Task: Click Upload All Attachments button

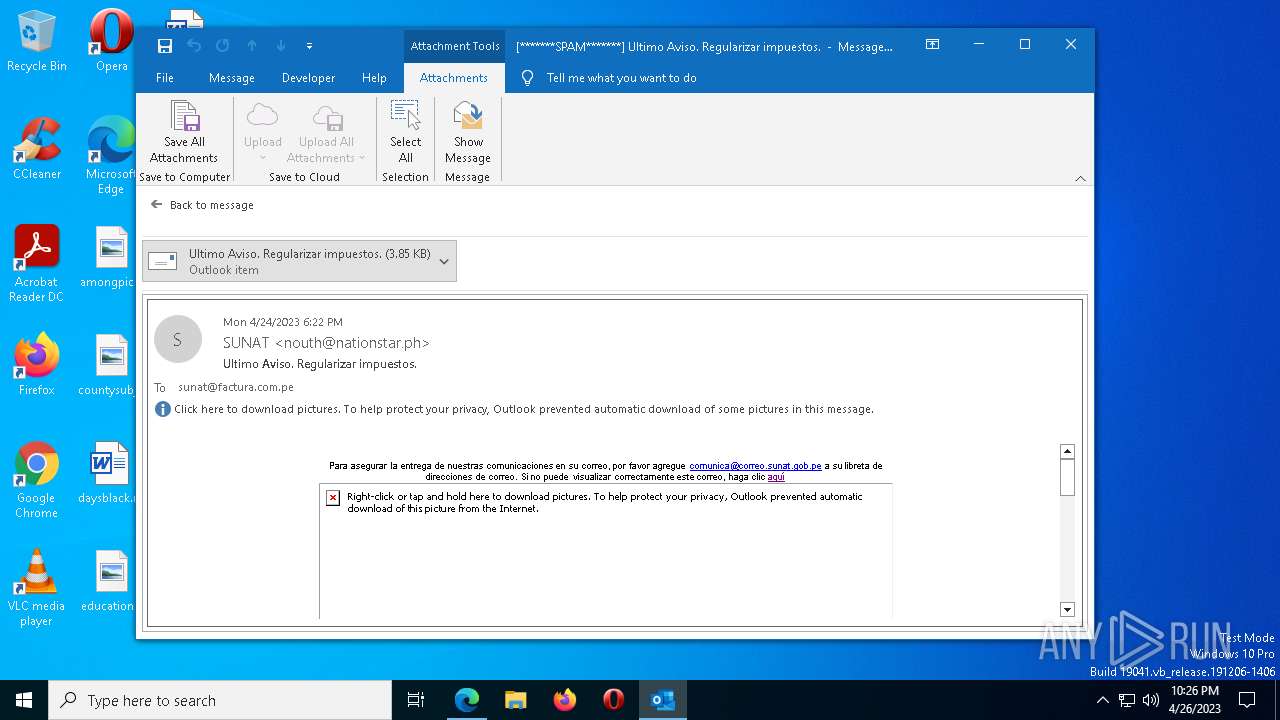Action: tap(326, 133)
